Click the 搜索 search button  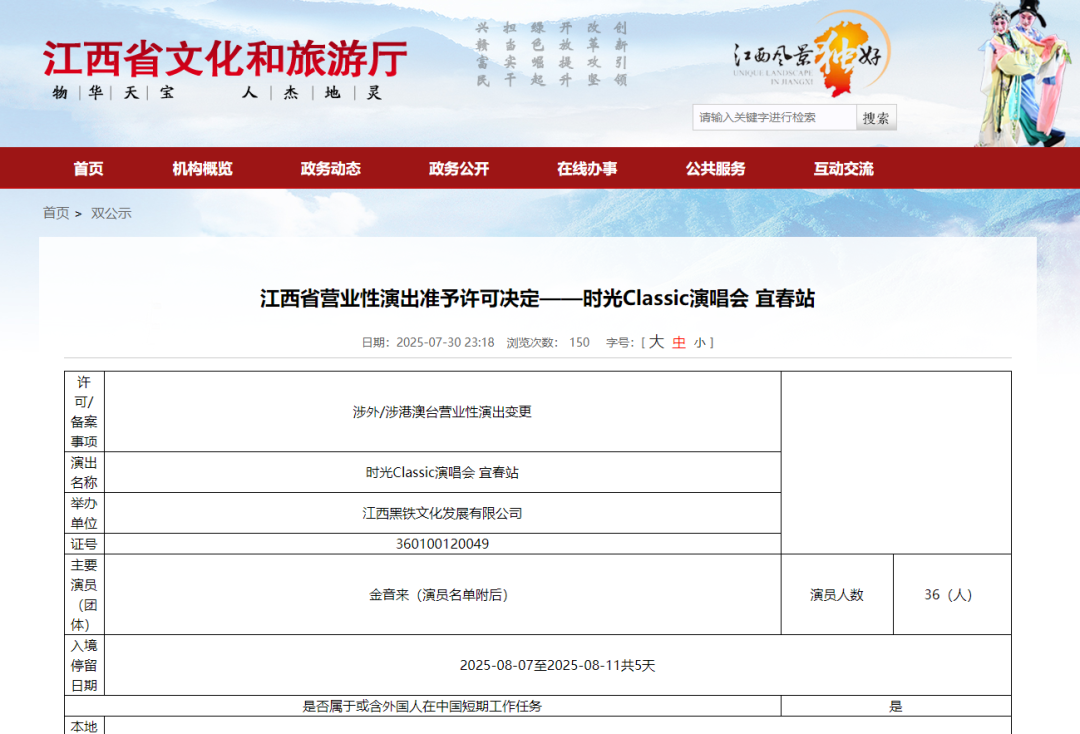pos(876,118)
